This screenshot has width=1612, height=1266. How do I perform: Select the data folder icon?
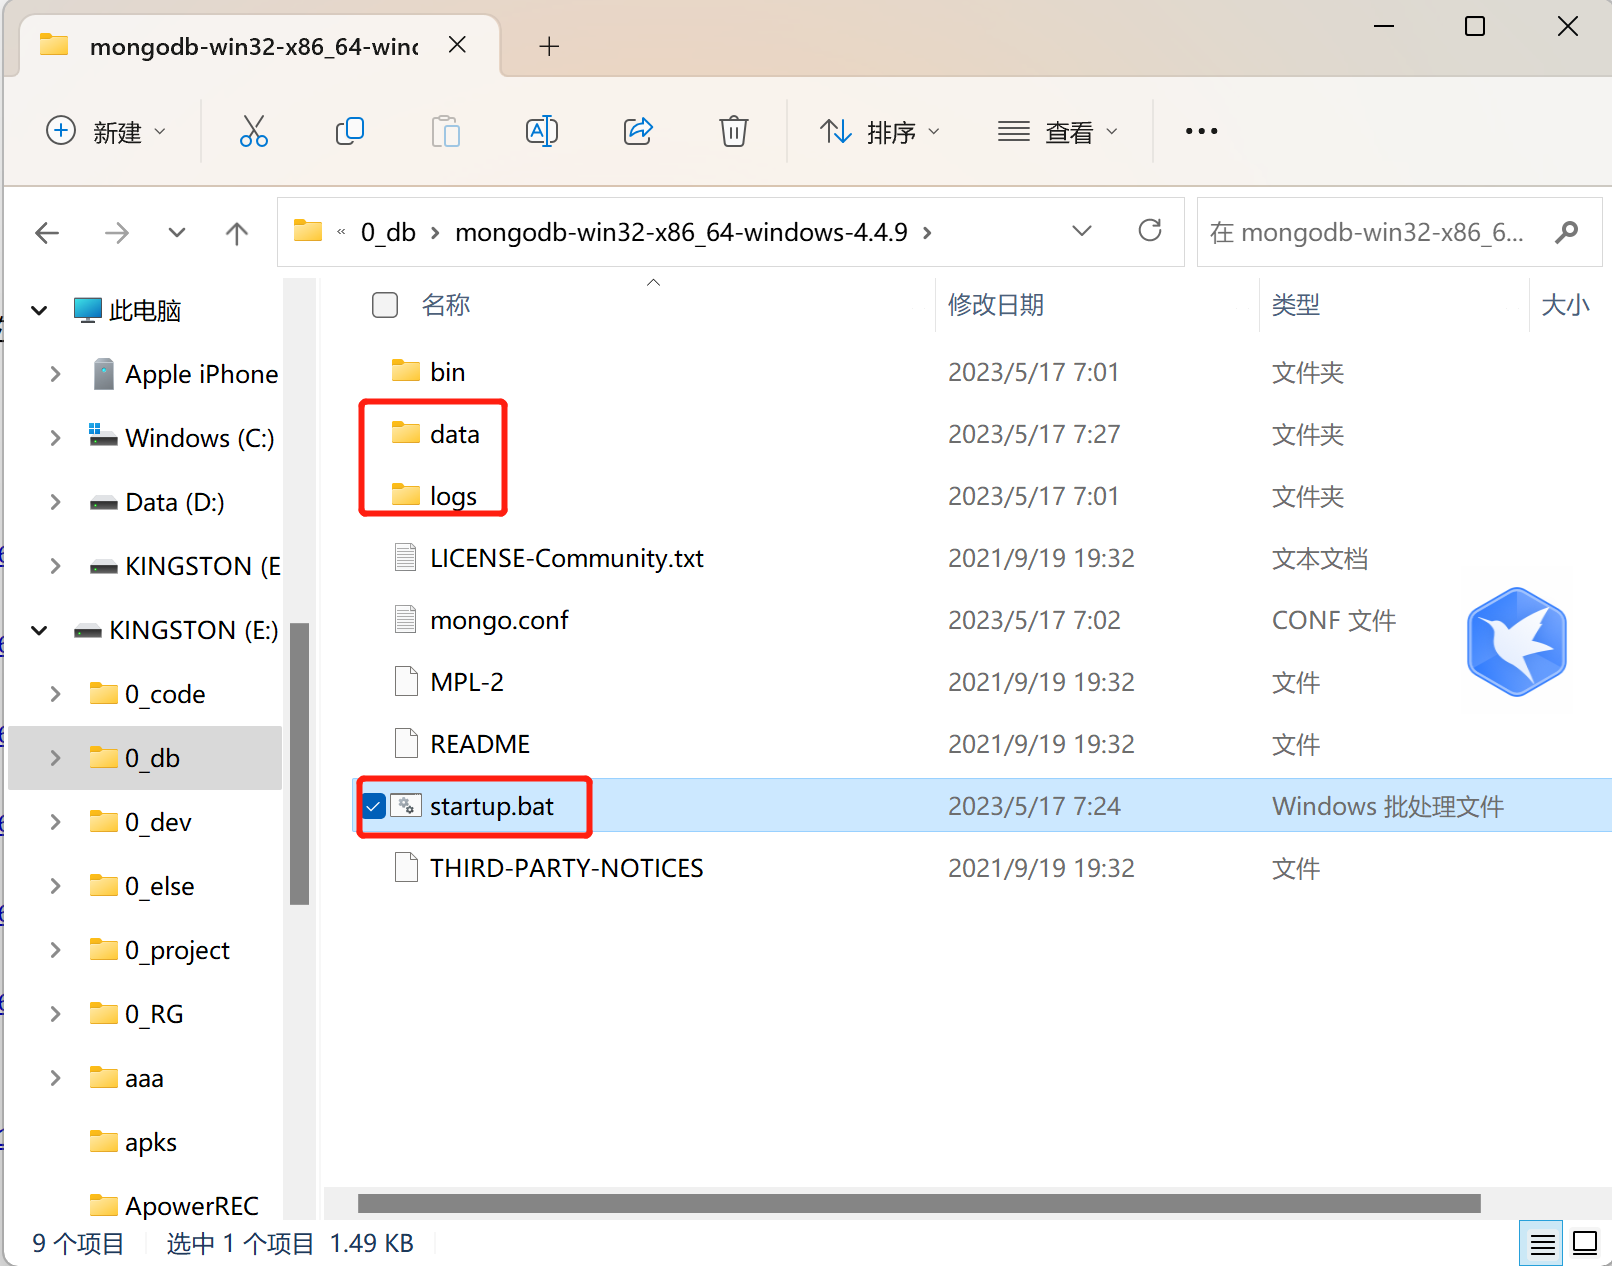[405, 433]
